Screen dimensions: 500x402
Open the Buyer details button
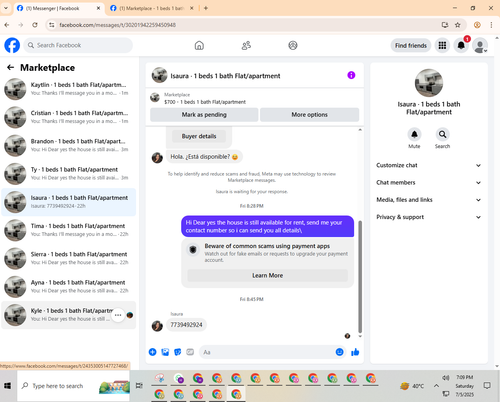(x=199, y=136)
